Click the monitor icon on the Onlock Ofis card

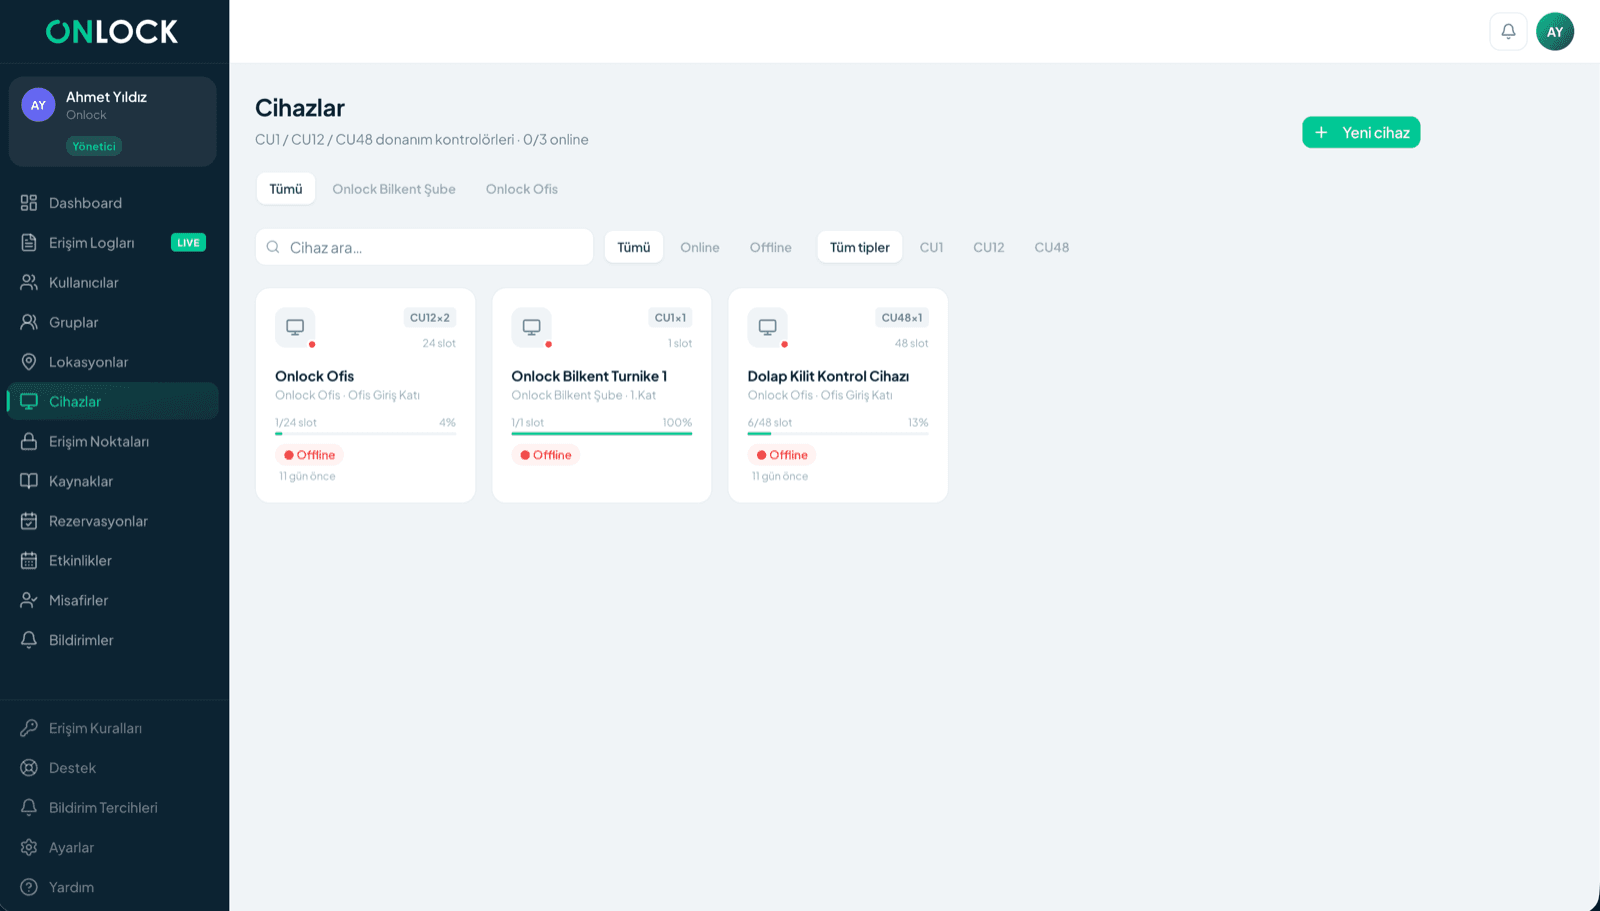[x=295, y=327]
